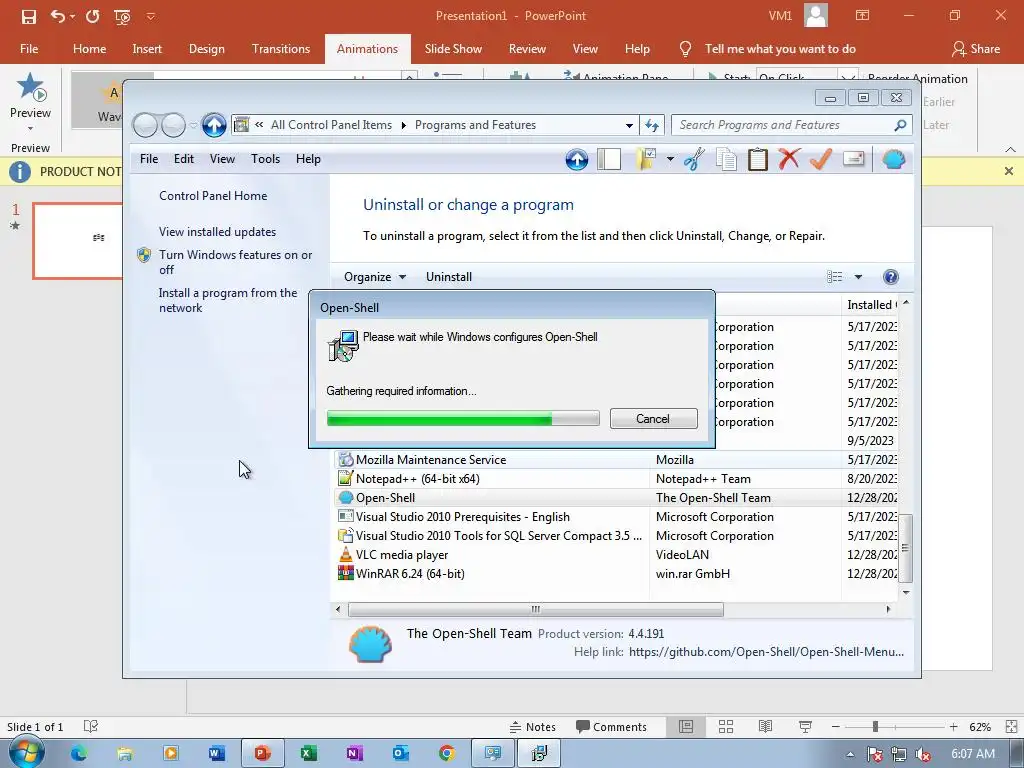Click the red X Delete icon
The image size is (1024, 768).
[x=789, y=159]
